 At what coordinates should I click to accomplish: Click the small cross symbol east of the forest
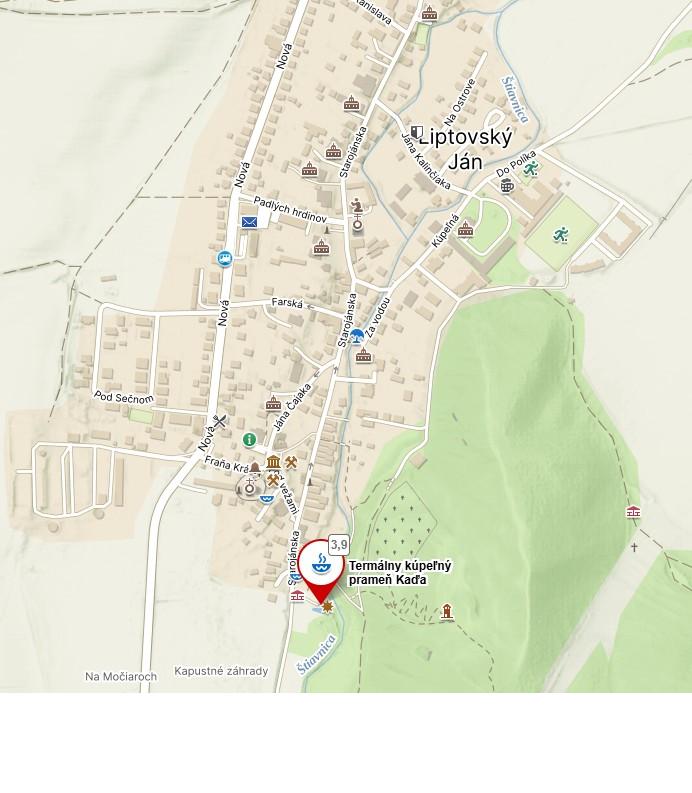coord(634,547)
